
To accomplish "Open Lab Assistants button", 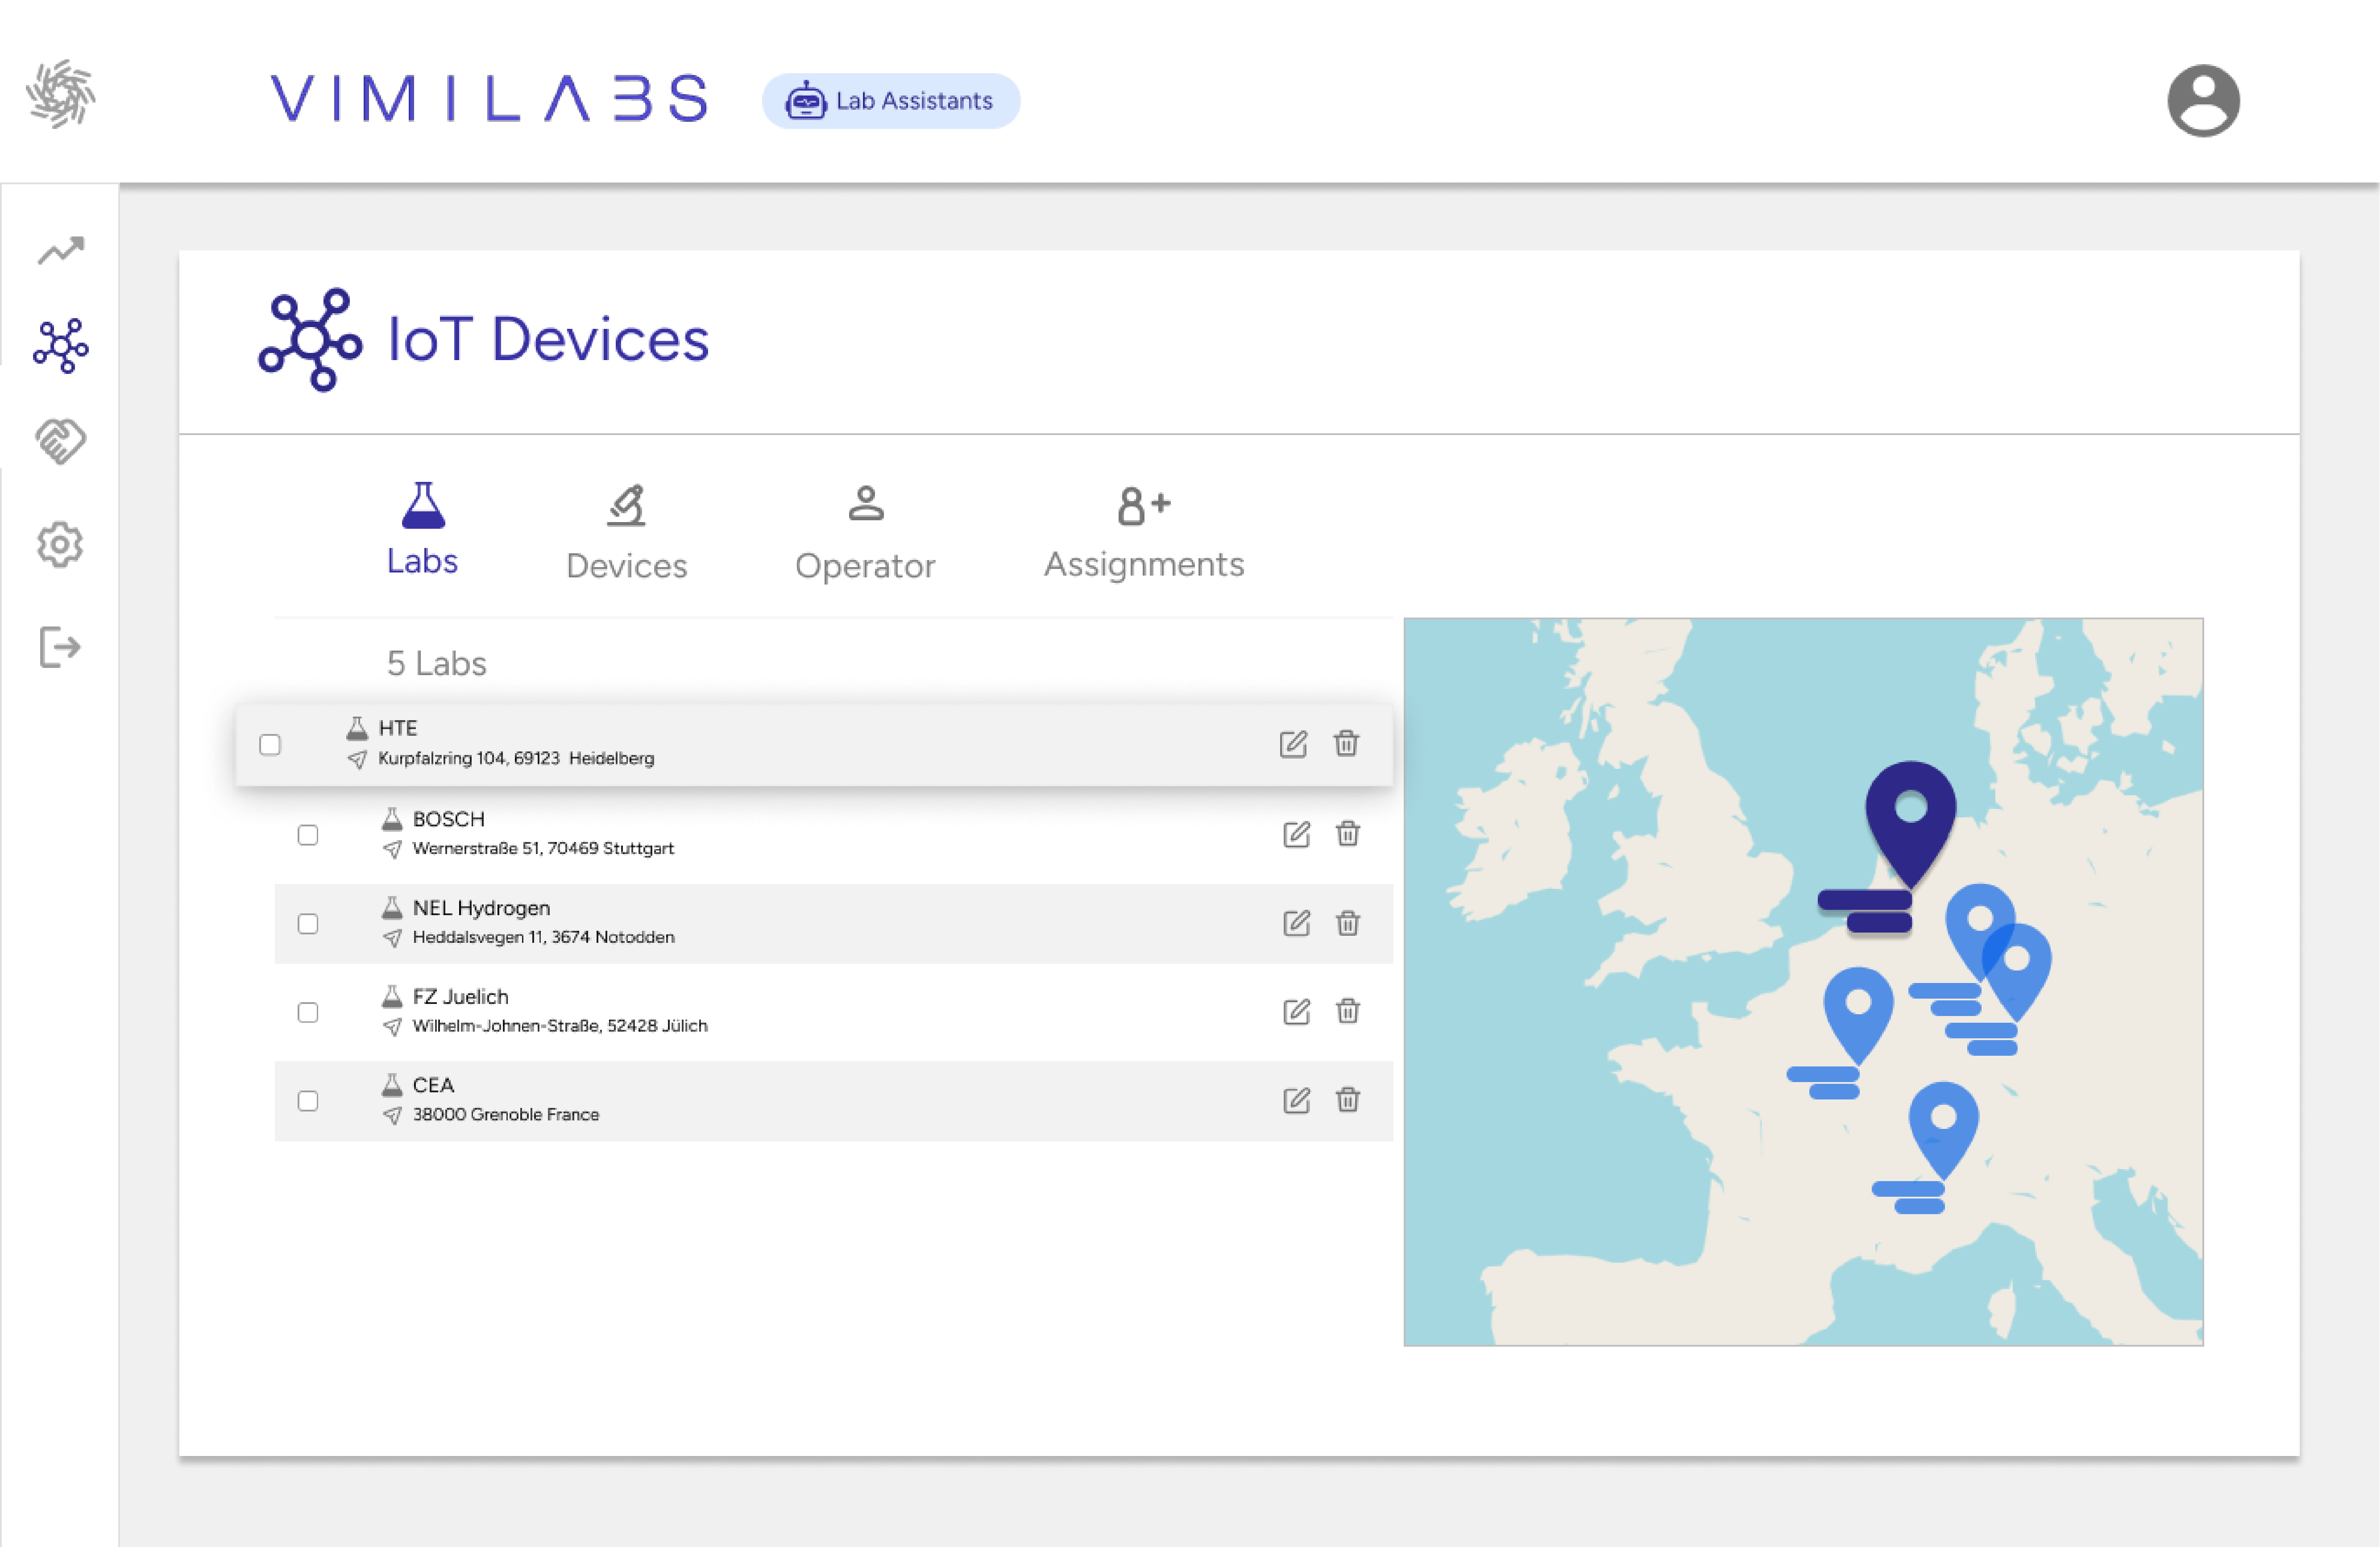I will pos(891,101).
